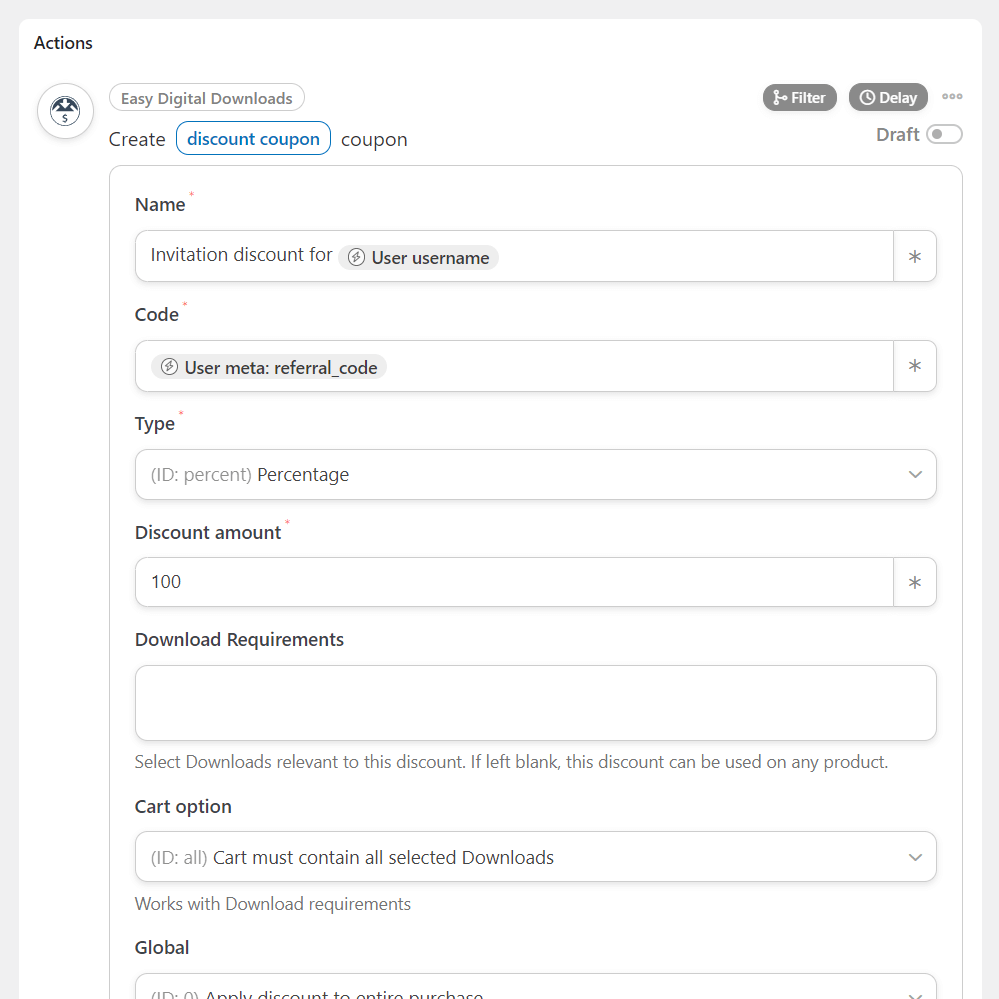Open tag picker for the Code field
Image resolution: width=999 pixels, height=999 pixels.
(x=915, y=366)
